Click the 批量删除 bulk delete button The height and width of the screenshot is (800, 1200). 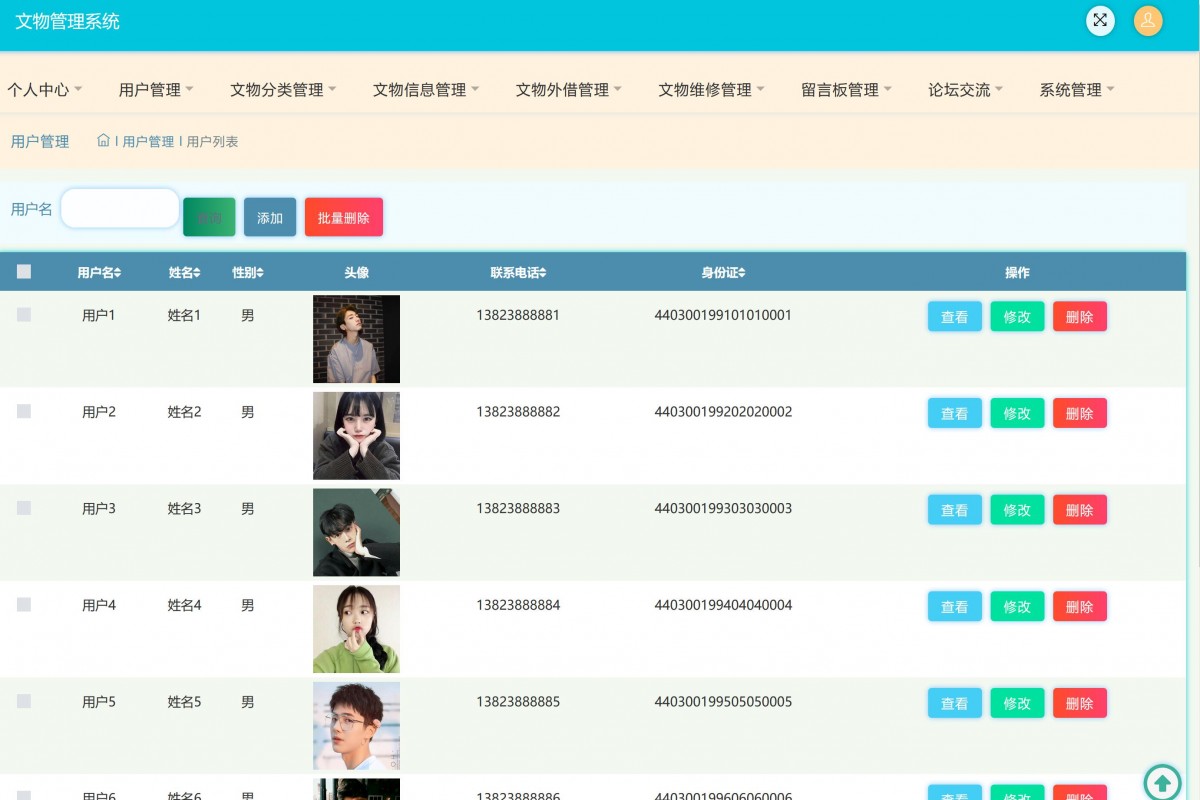[343, 216]
